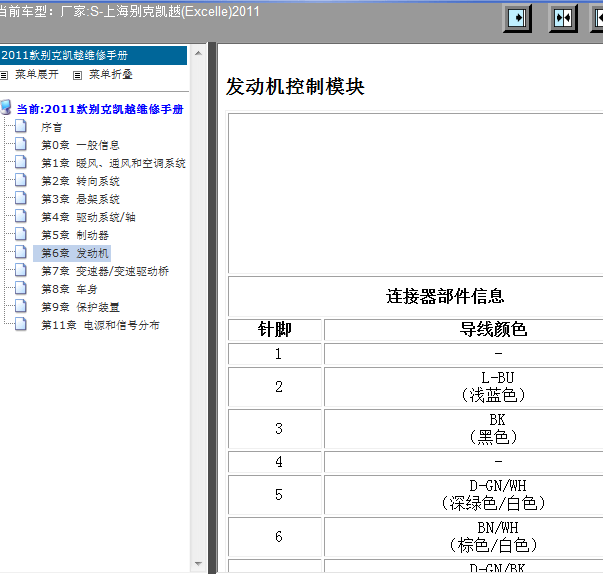603x574 pixels.
Task: Open the 序言 tree entry
Action: [52, 127]
